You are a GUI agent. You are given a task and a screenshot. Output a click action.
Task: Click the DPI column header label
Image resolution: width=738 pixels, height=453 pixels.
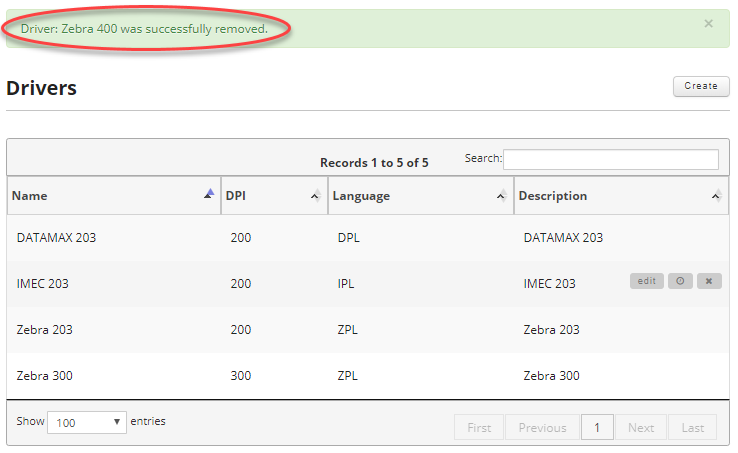[236, 196]
